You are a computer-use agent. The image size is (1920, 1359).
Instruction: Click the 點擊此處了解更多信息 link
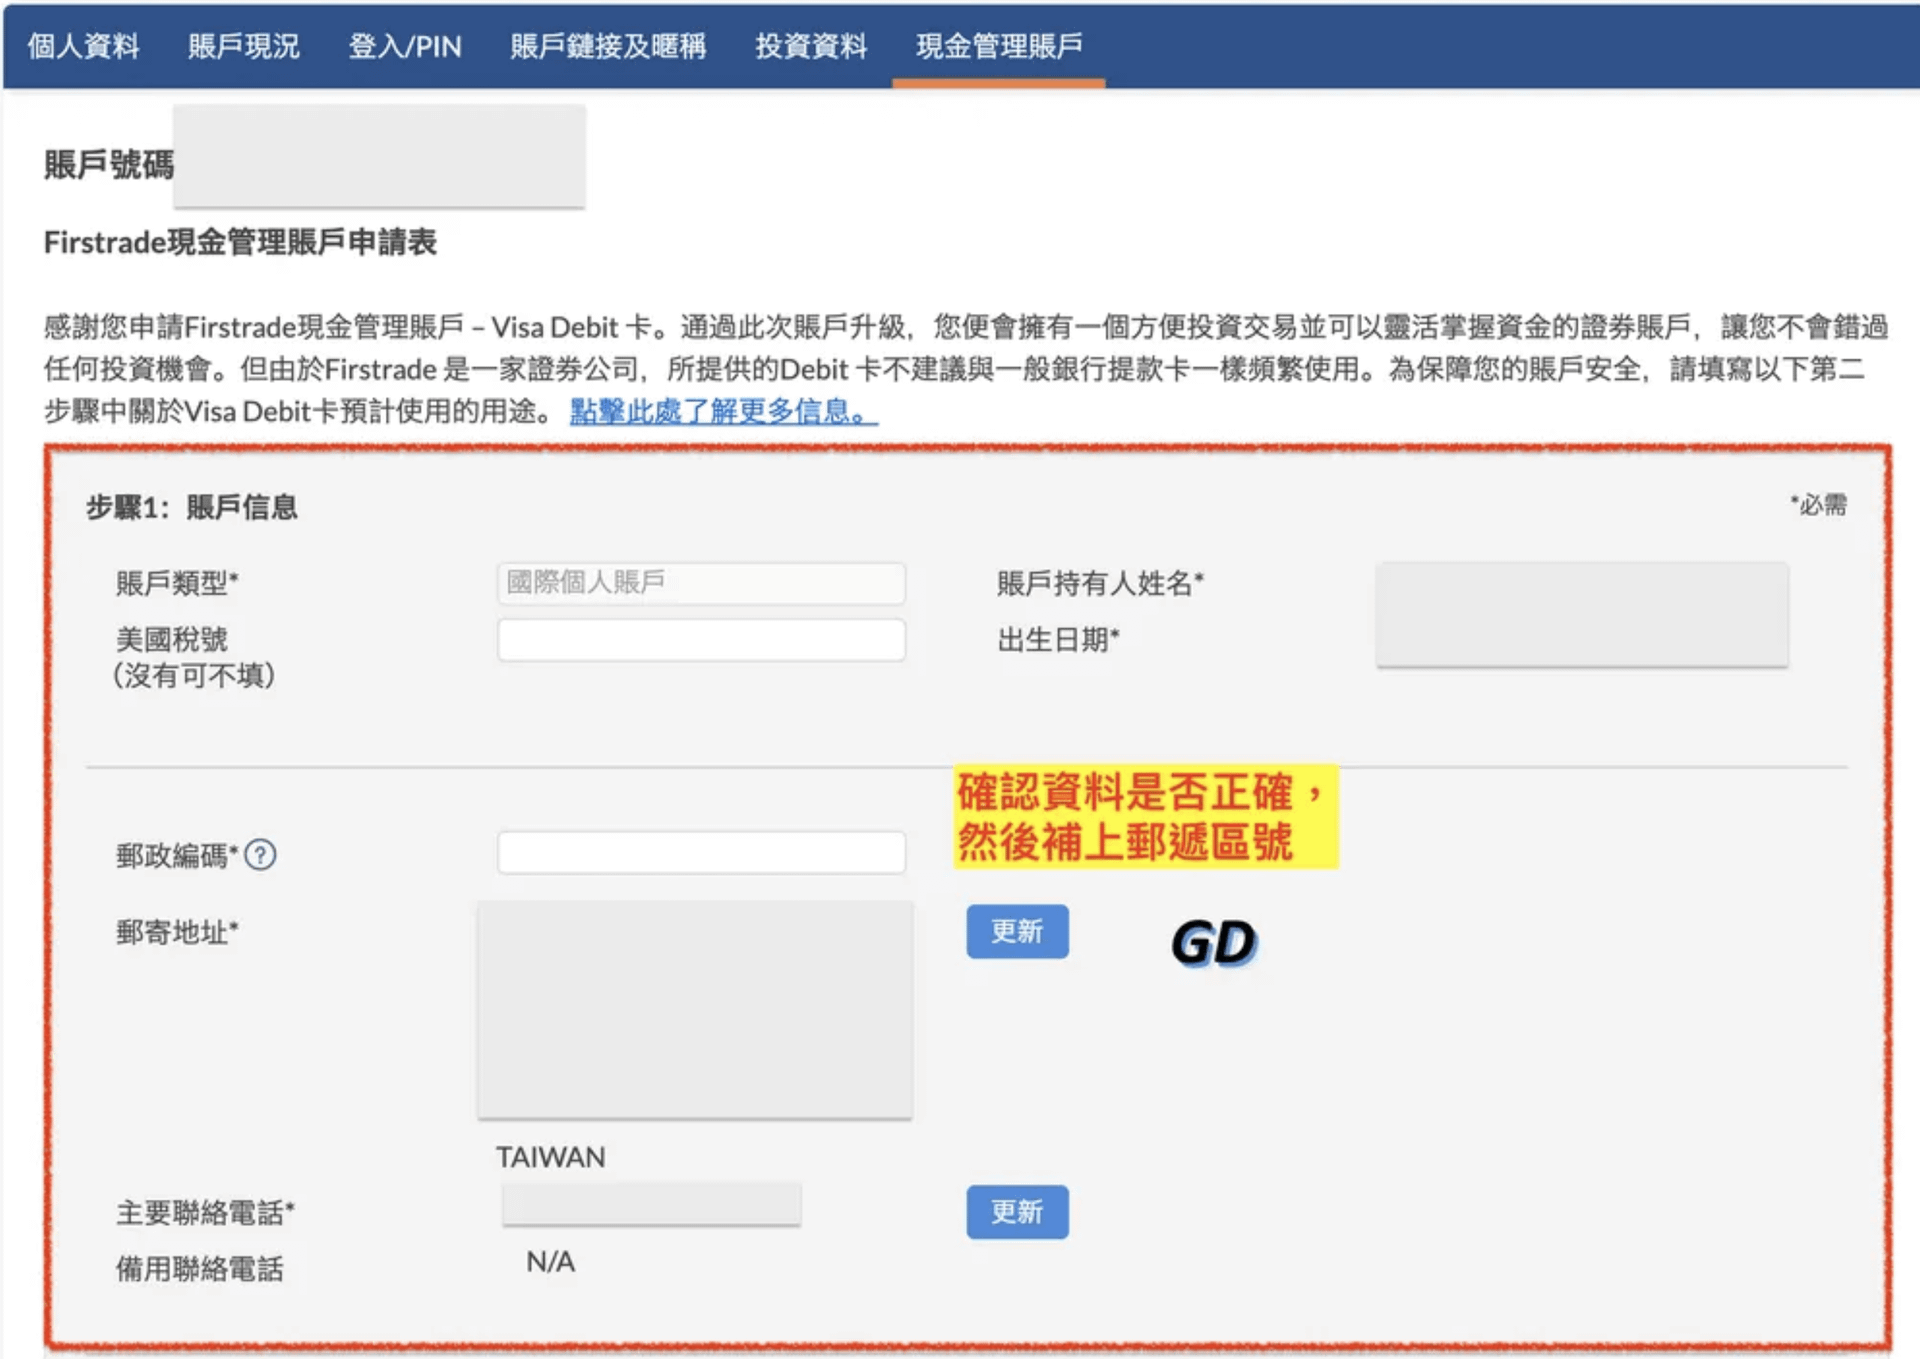[723, 411]
